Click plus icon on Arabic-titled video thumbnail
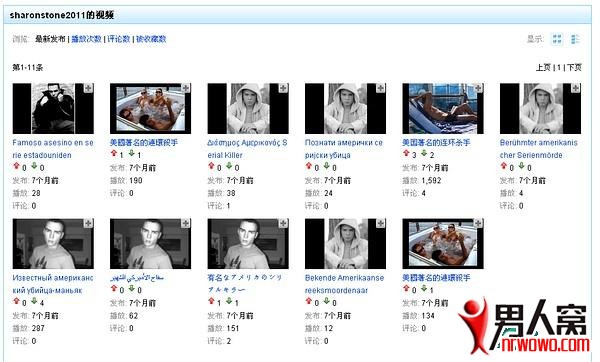This screenshot has height=362, width=600. pyautogui.click(x=186, y=223)
